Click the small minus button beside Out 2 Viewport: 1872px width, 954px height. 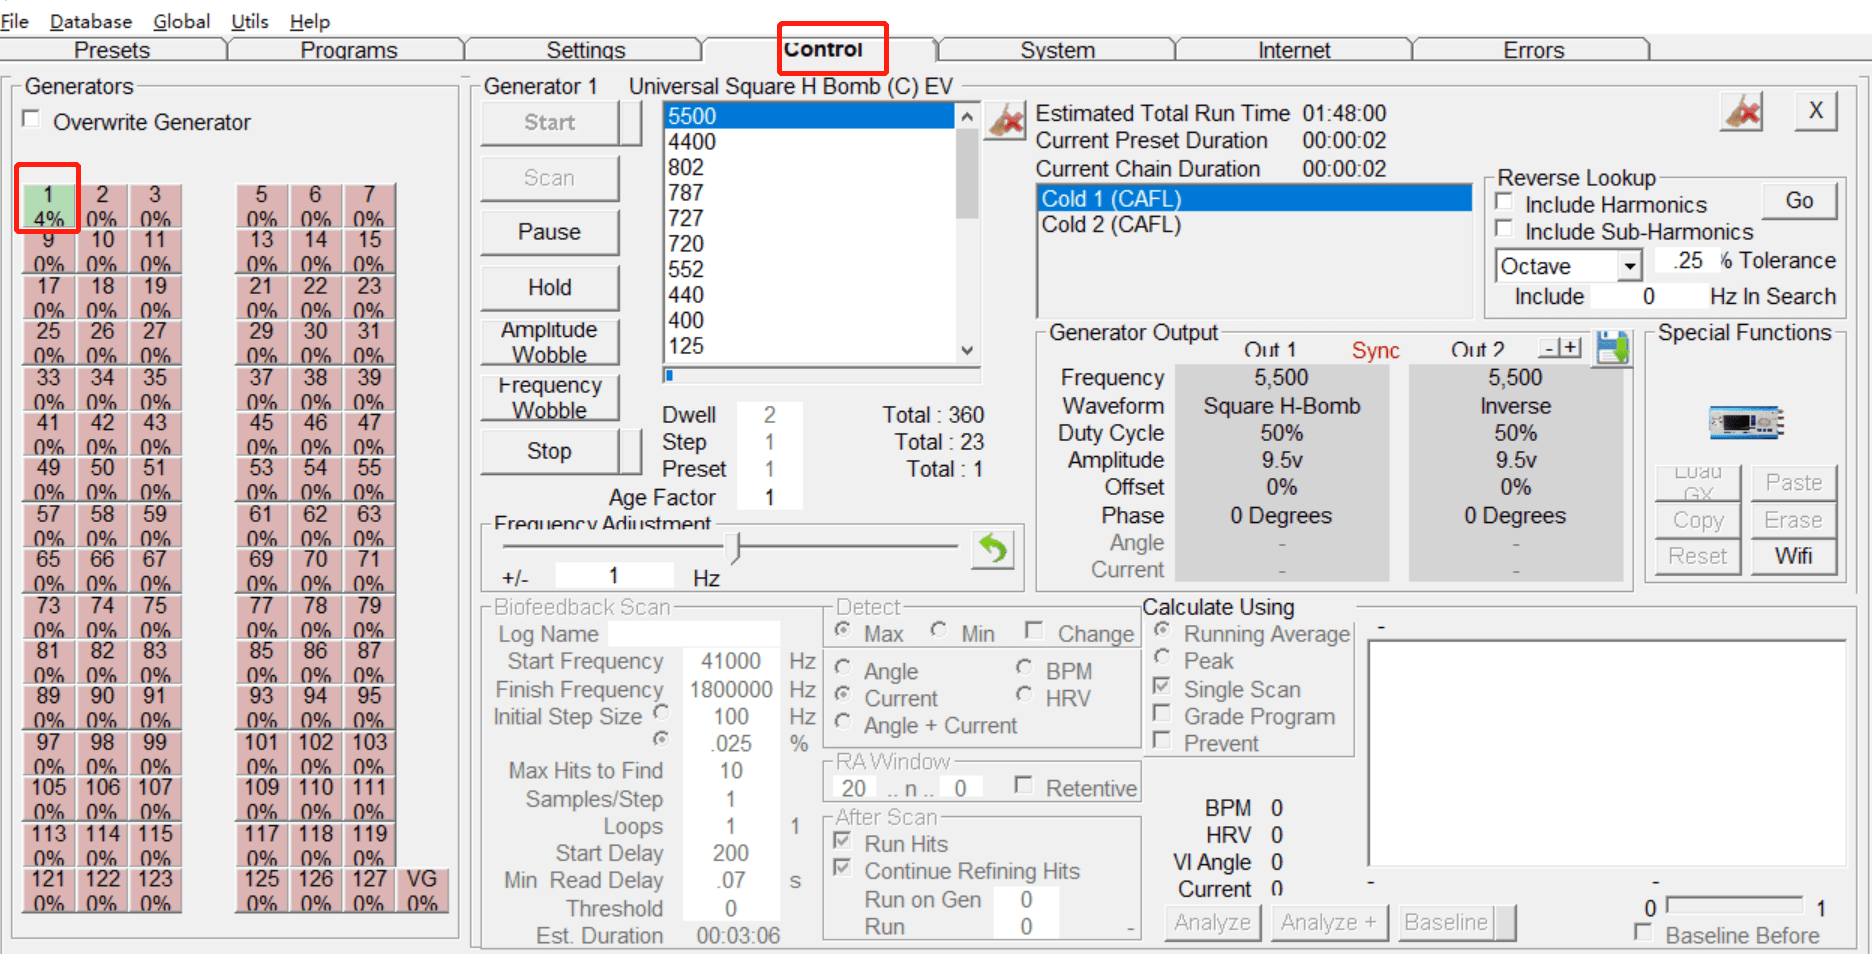click(1550, 348)
